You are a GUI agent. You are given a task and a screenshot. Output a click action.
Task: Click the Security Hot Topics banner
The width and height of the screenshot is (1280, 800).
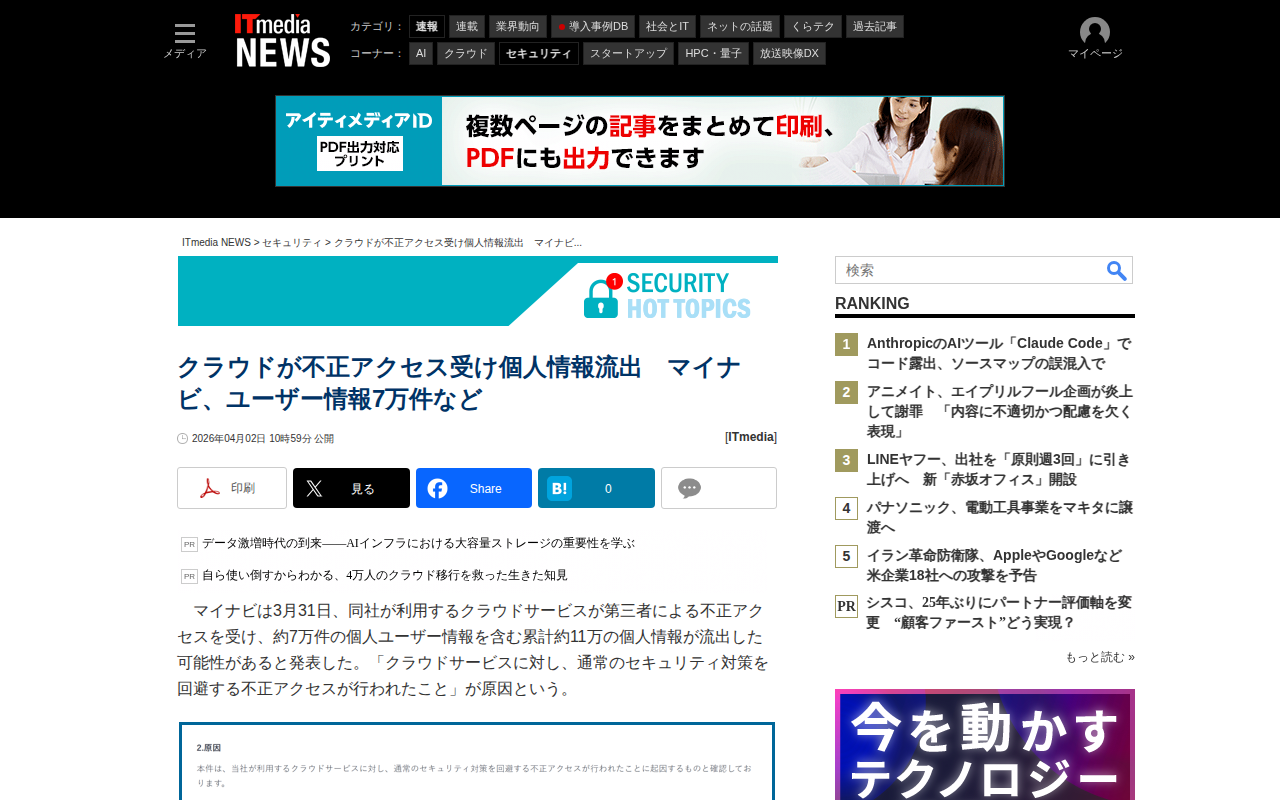478,291
